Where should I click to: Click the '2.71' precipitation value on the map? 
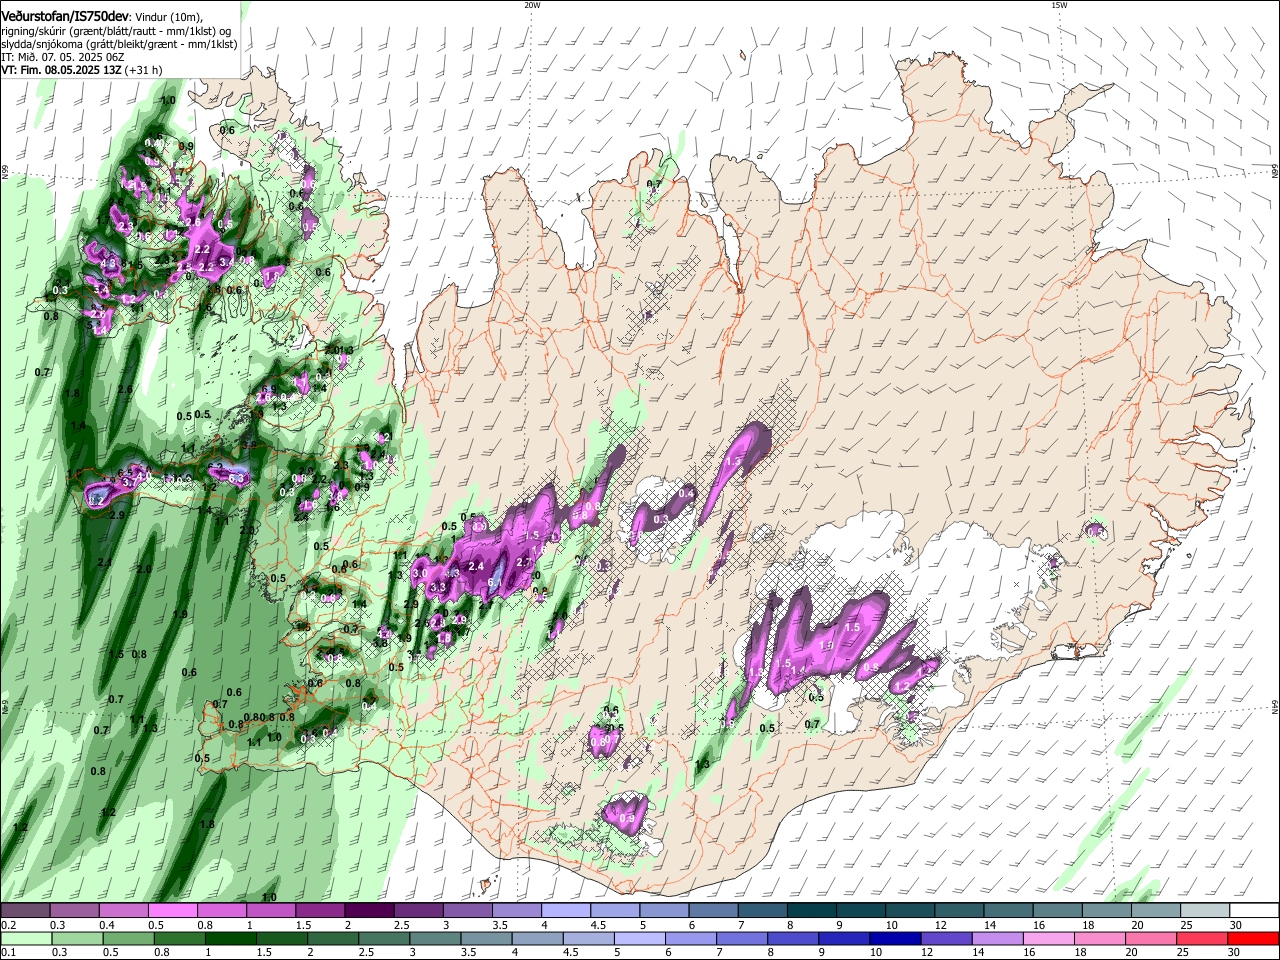524,562
